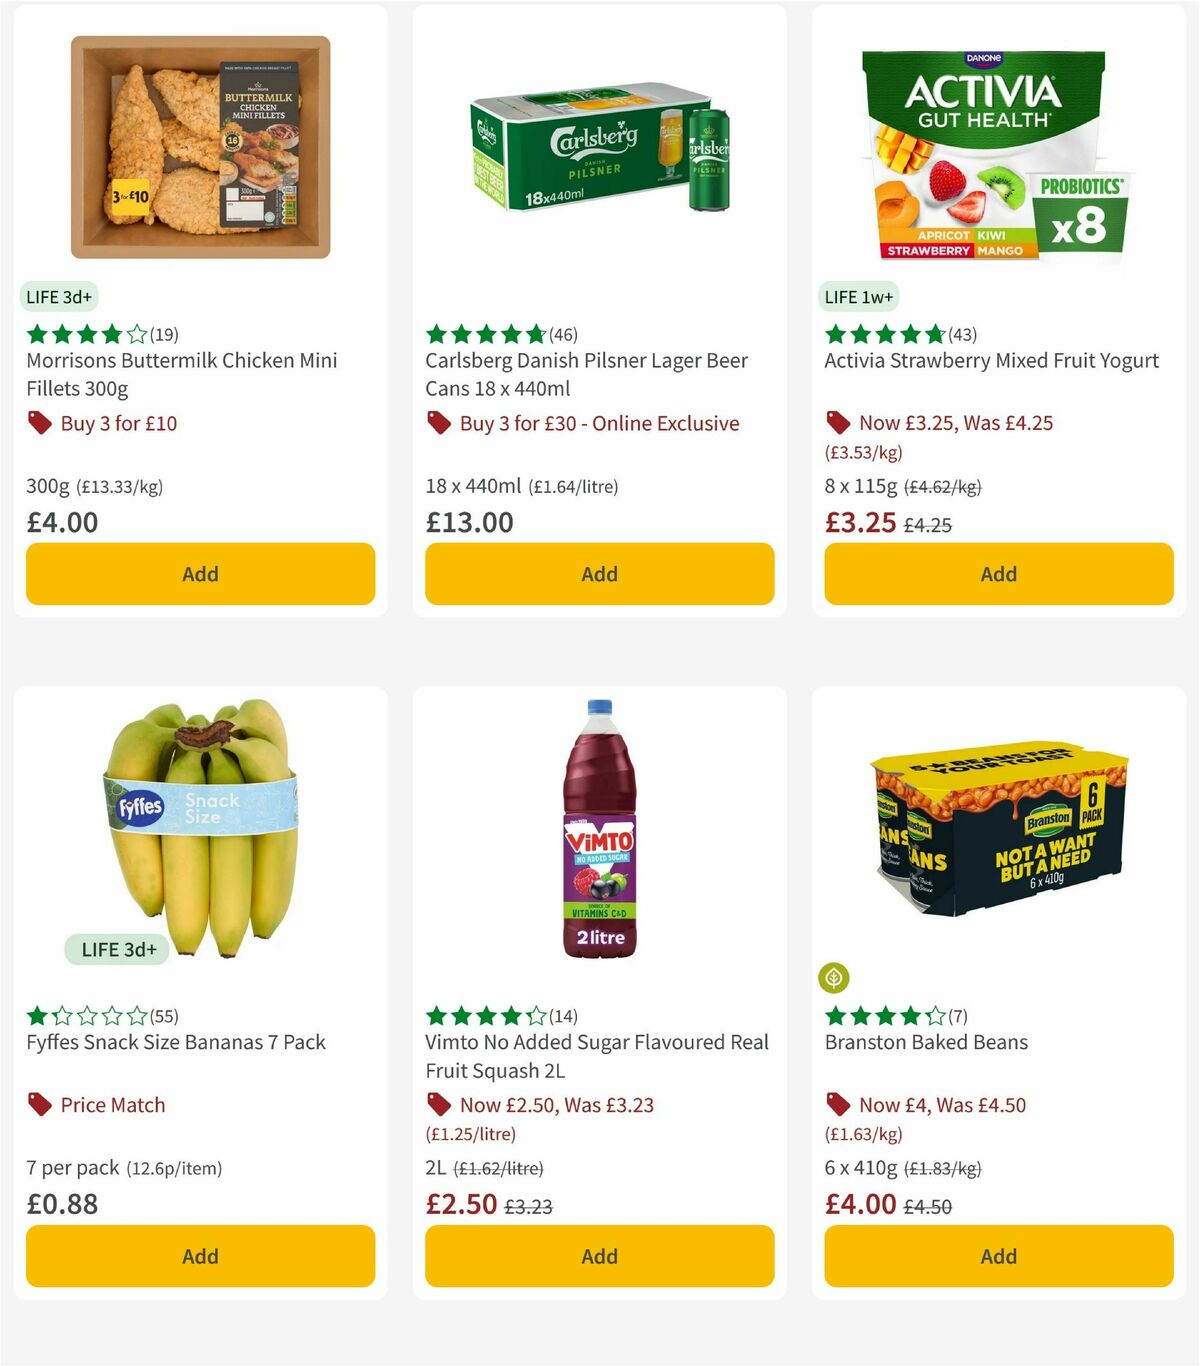Add Morrisons Buttermilk Chicken Mini Fillets to basket

(200, 573)
